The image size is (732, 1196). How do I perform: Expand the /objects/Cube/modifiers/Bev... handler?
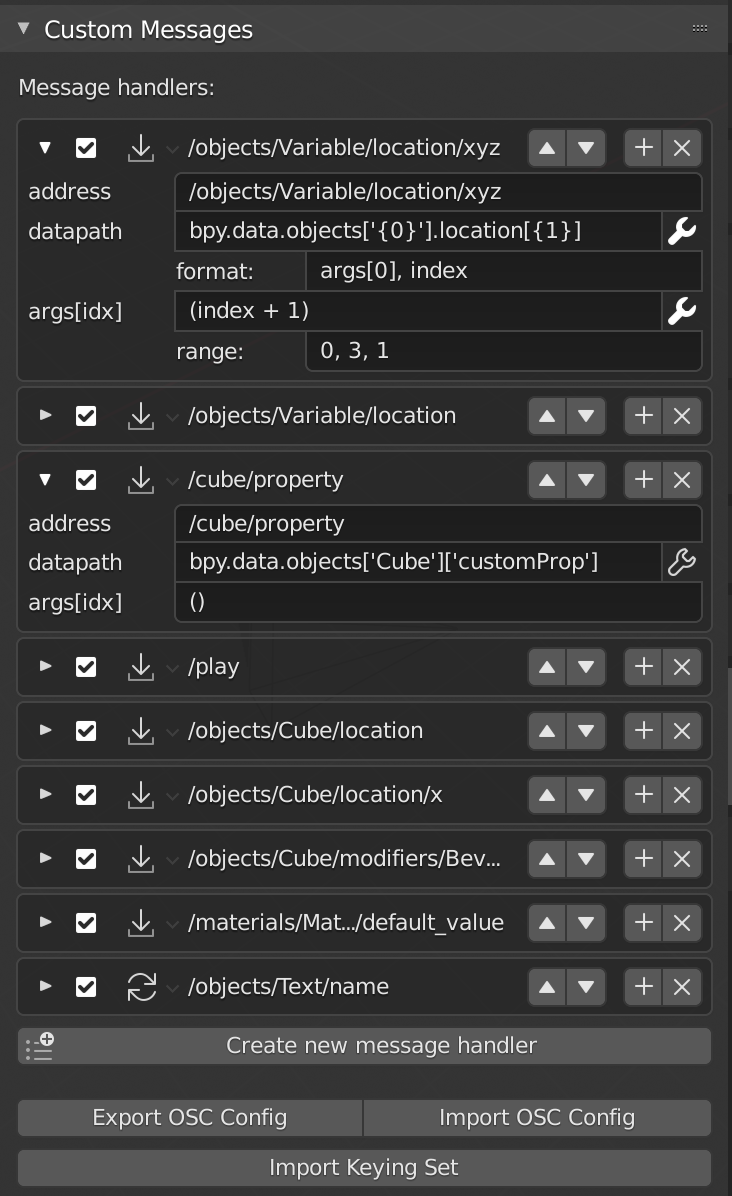[46, 859]
